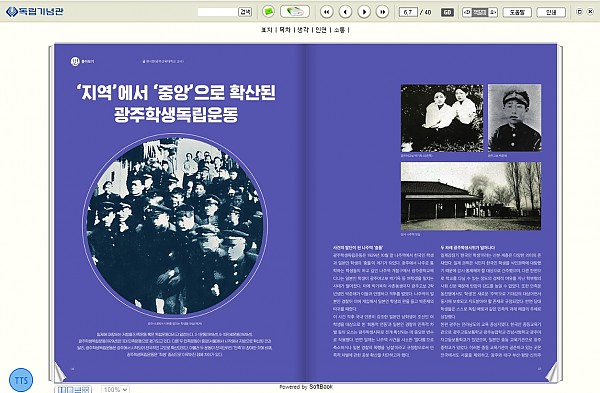Click the window restore icon in toolbar
The image size is (600, 393).
[x=579, y=12]
